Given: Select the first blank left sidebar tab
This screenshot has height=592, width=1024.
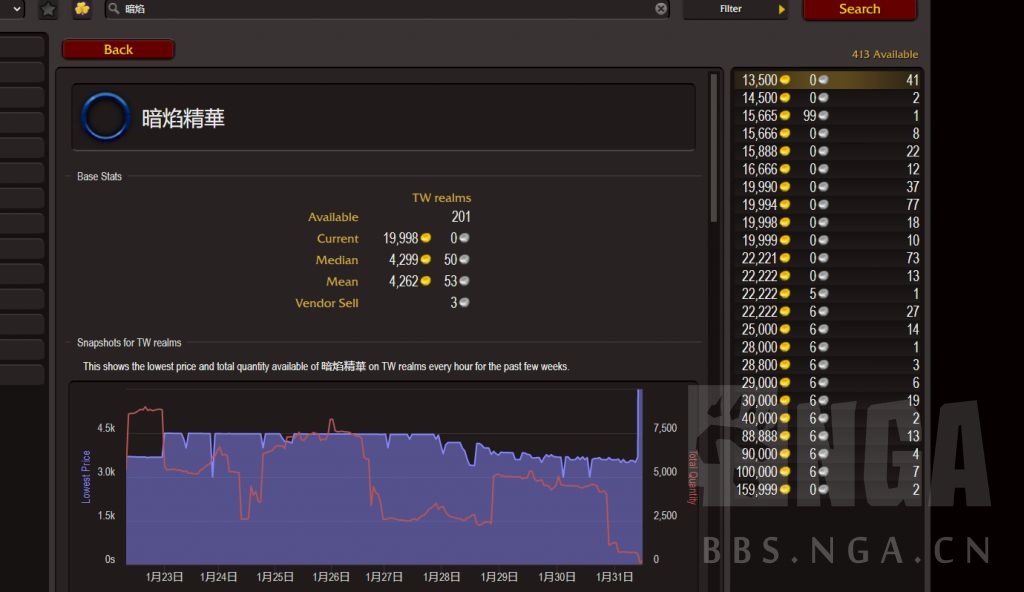Looking at the screenshot, I should point(22,47).
